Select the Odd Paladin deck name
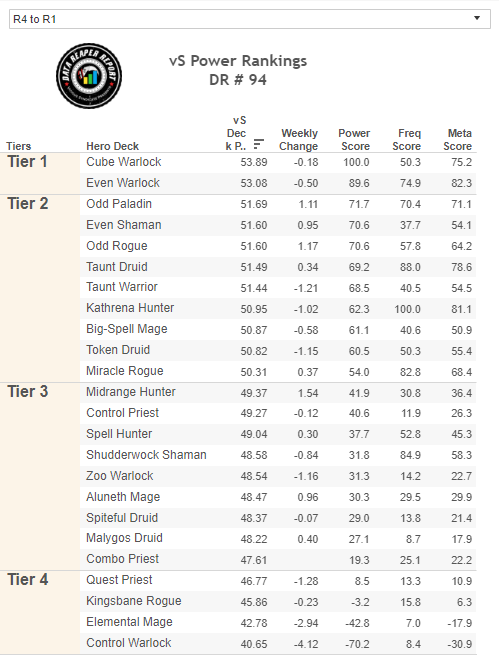The image size is (499, 659). 119,204
